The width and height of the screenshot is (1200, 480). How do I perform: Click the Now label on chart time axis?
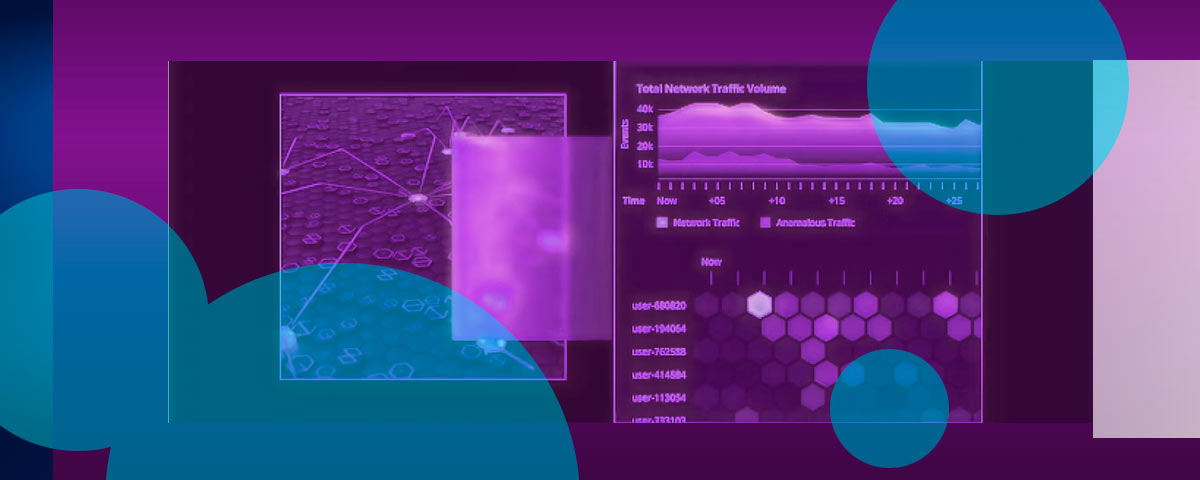(x=666, y=201)
